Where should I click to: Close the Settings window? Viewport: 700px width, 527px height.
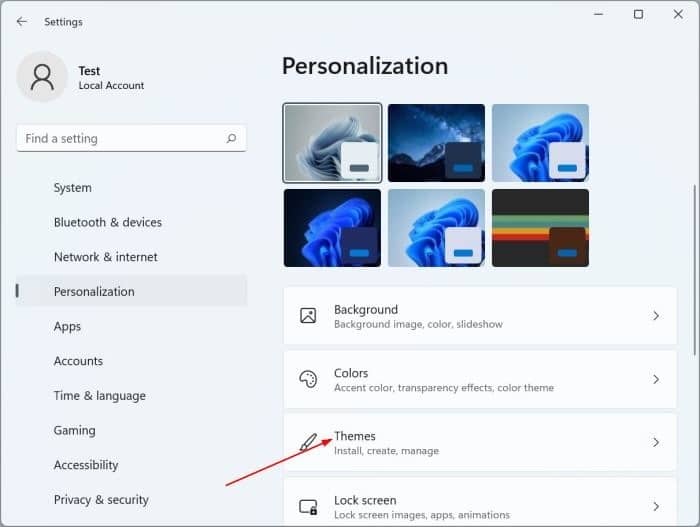pos(678,14)
